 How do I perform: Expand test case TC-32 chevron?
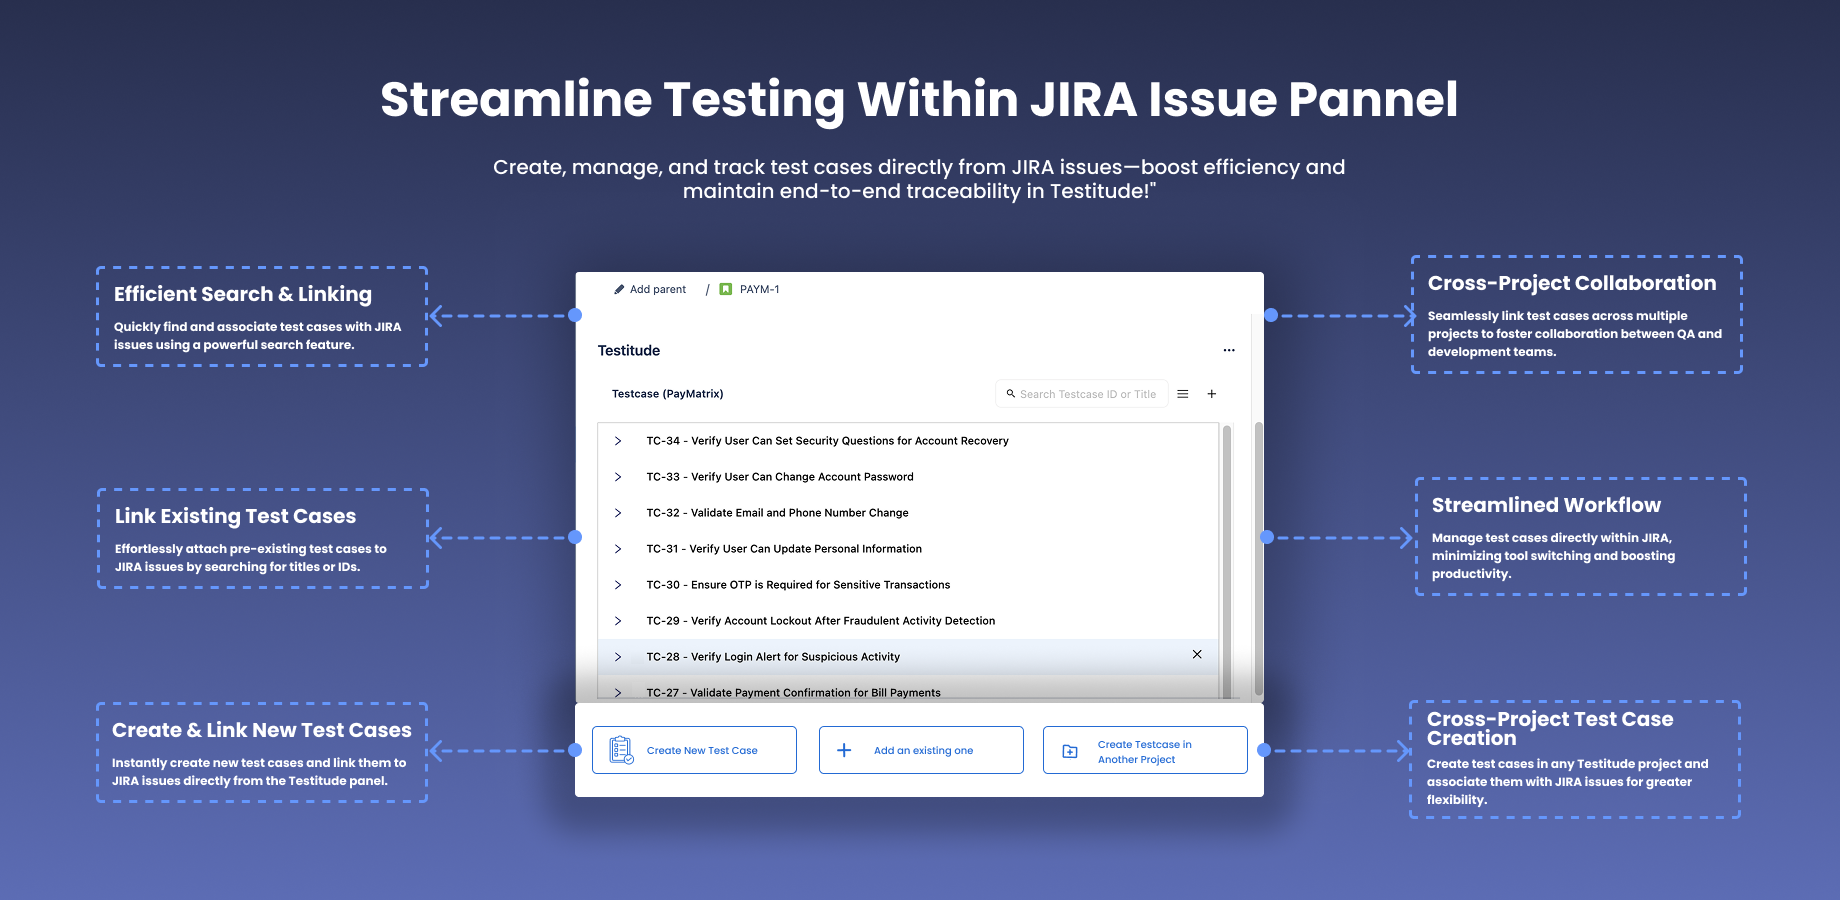618,513
